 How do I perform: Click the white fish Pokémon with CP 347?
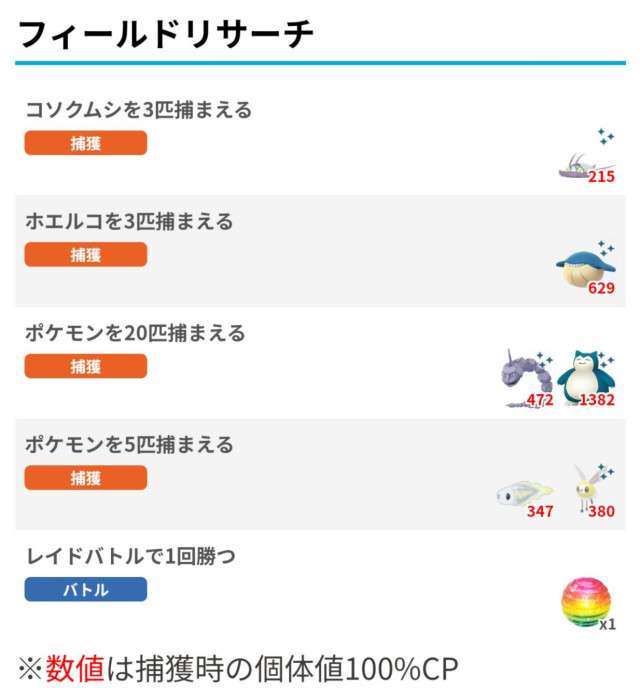[x=522, y=492]
